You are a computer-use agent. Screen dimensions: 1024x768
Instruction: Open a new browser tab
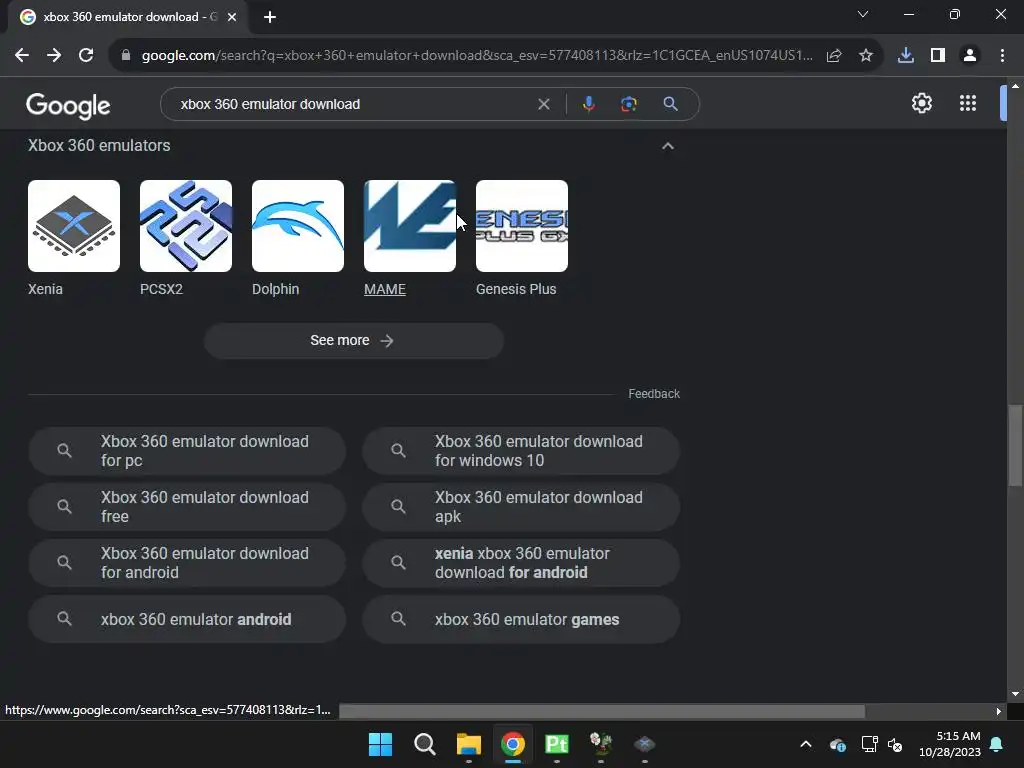pyautogui.click(x=270, y=17)
